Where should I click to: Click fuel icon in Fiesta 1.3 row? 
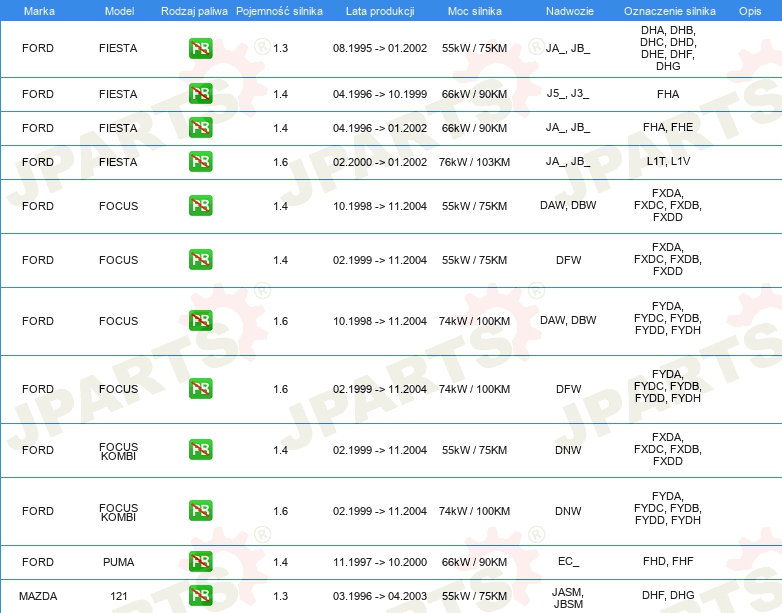pyautogui.click(x=200, y=48)
